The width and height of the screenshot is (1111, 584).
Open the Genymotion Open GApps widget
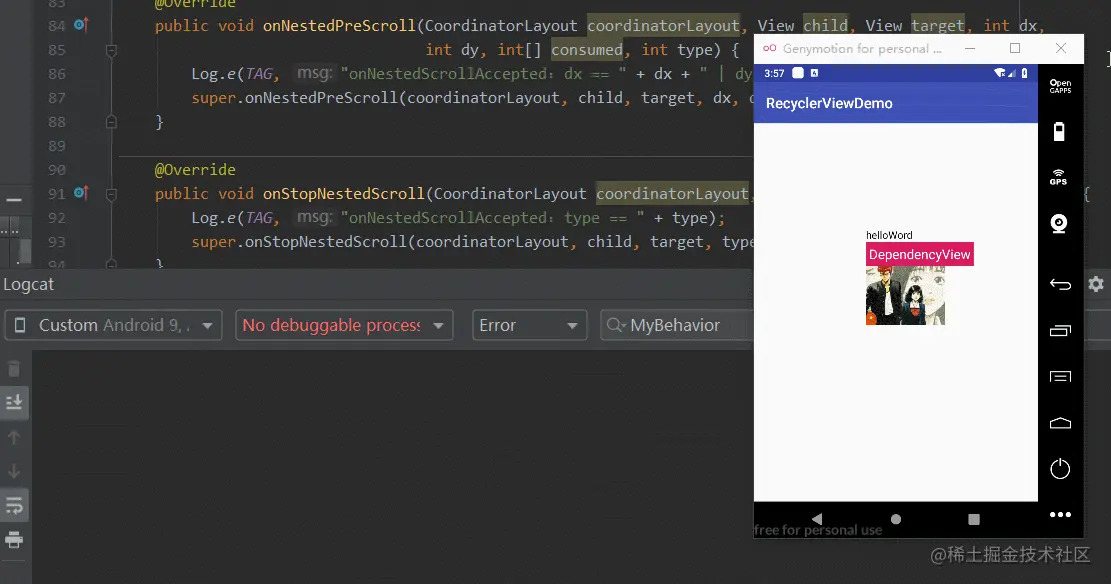click(x=1060, y=86)
